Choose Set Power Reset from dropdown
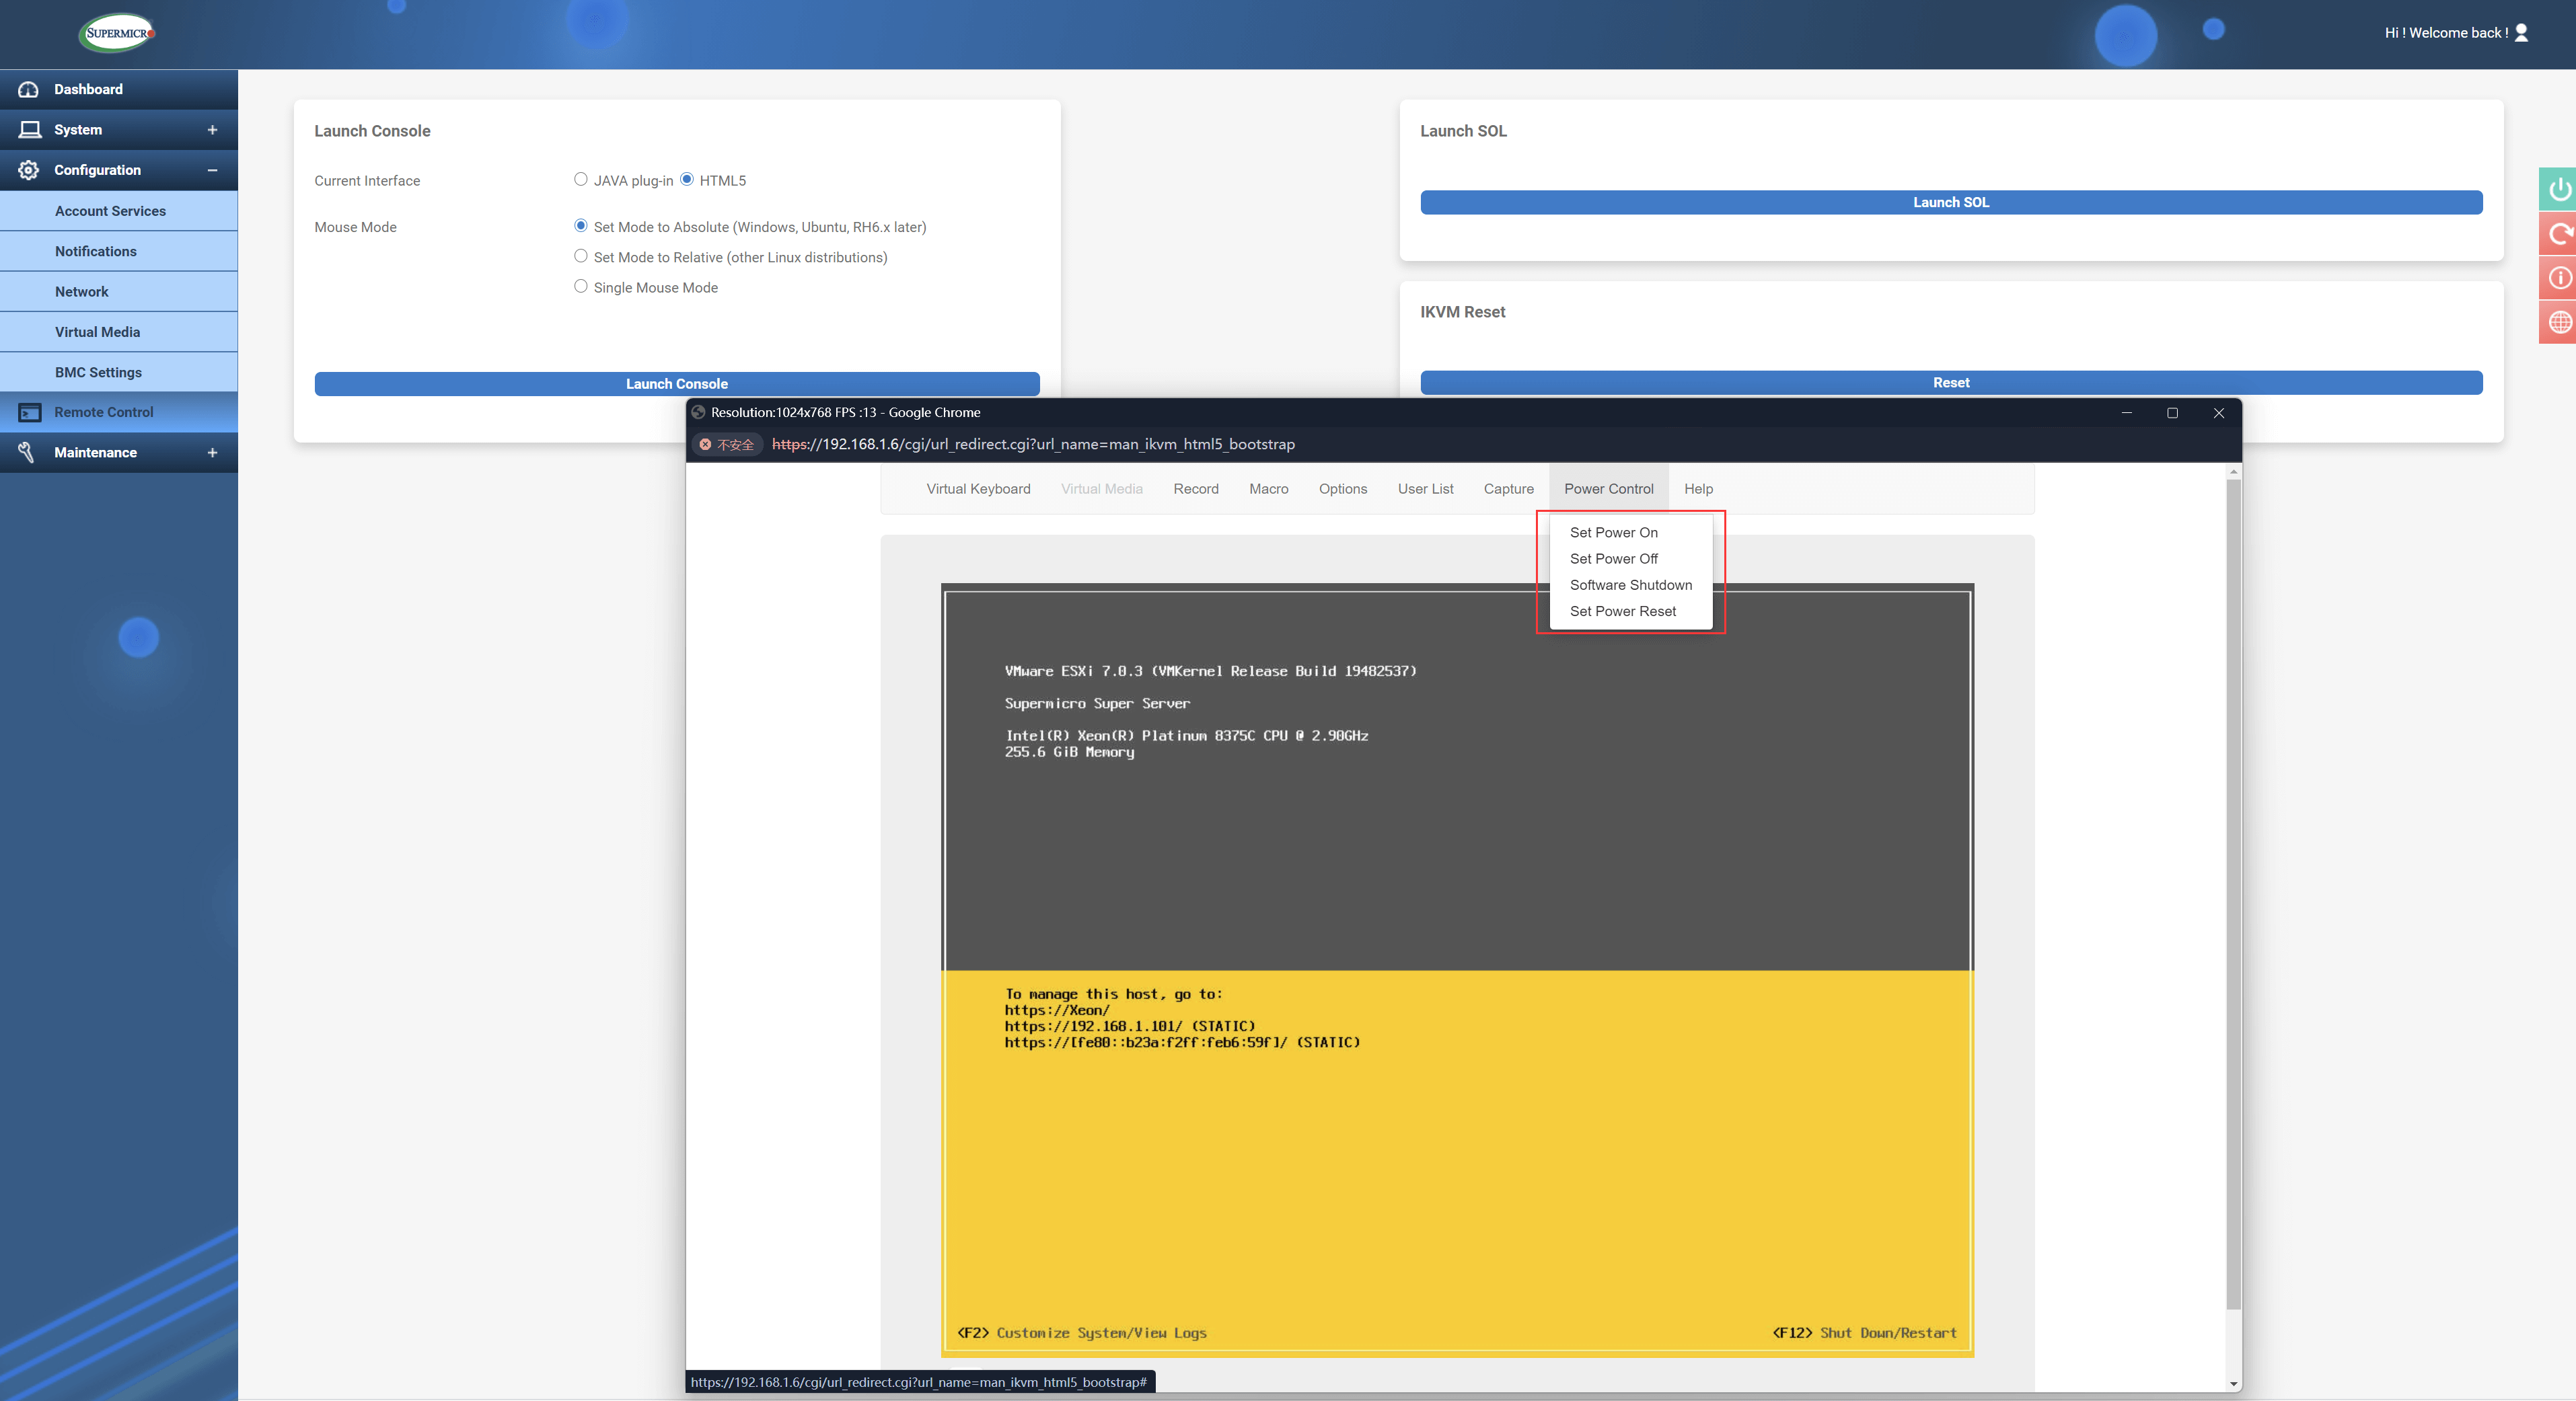 click(x=1622, y=611)
